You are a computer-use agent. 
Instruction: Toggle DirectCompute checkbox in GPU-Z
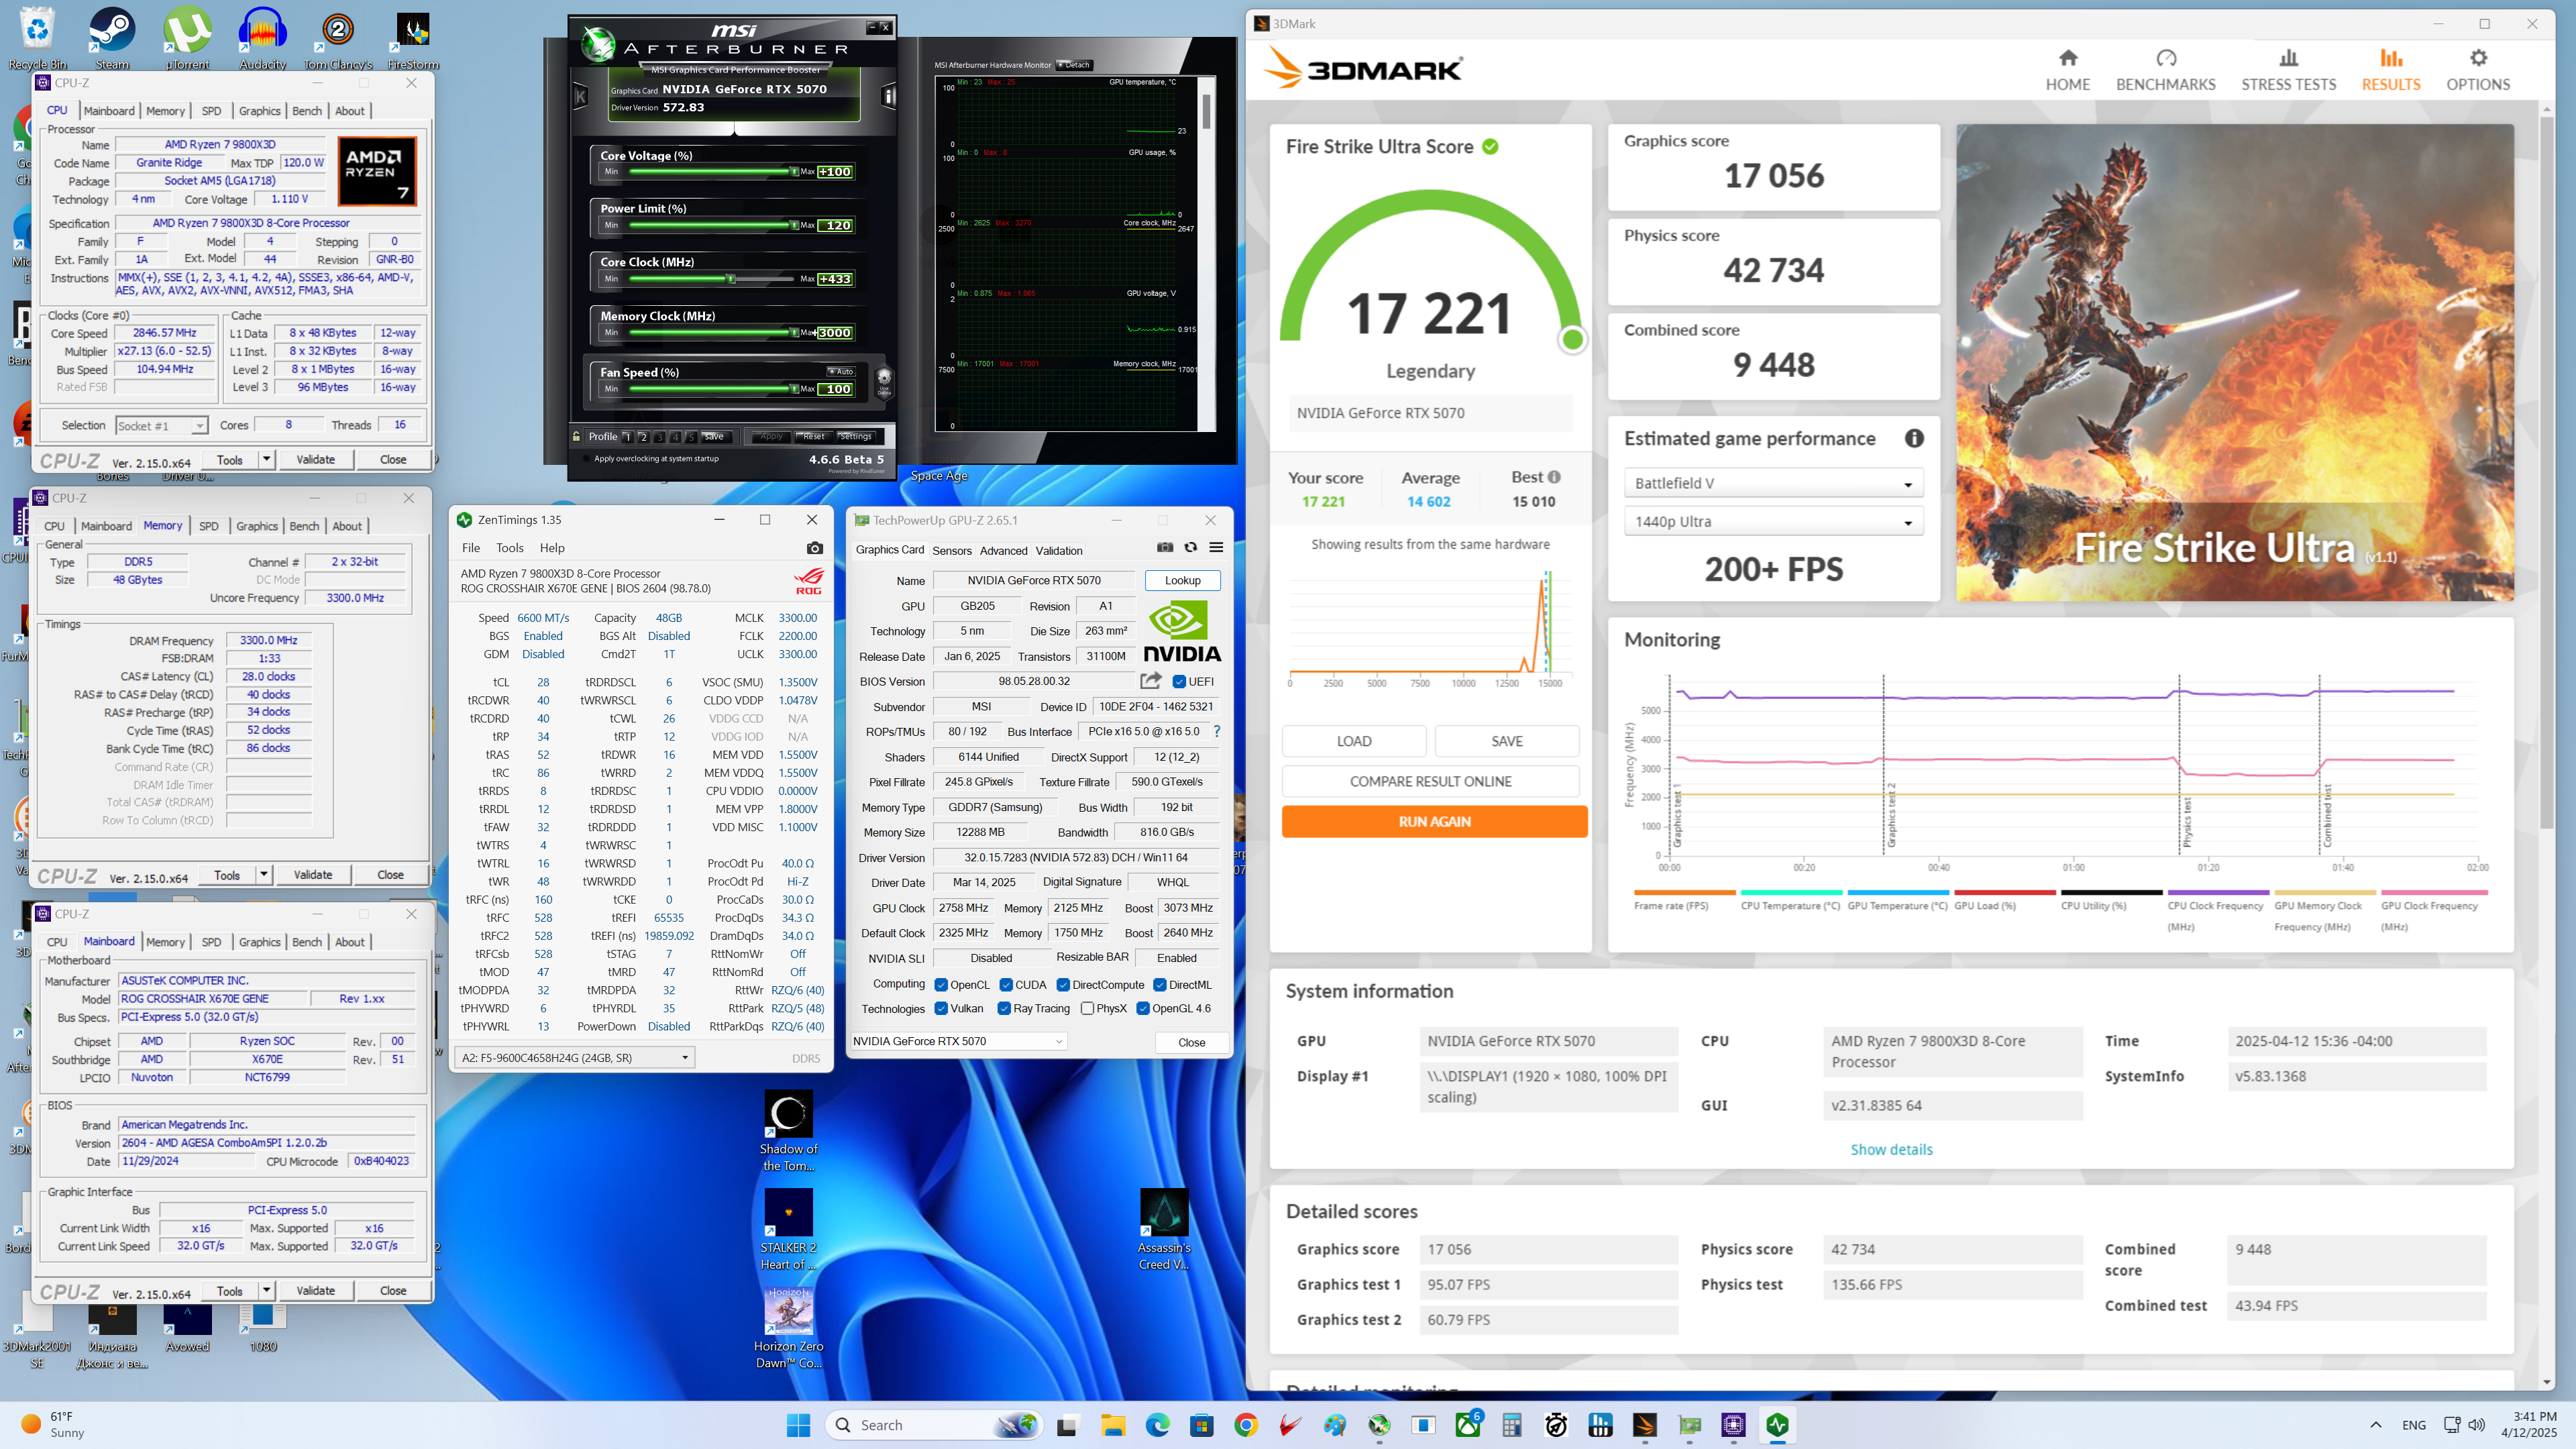coord(1063,985)
